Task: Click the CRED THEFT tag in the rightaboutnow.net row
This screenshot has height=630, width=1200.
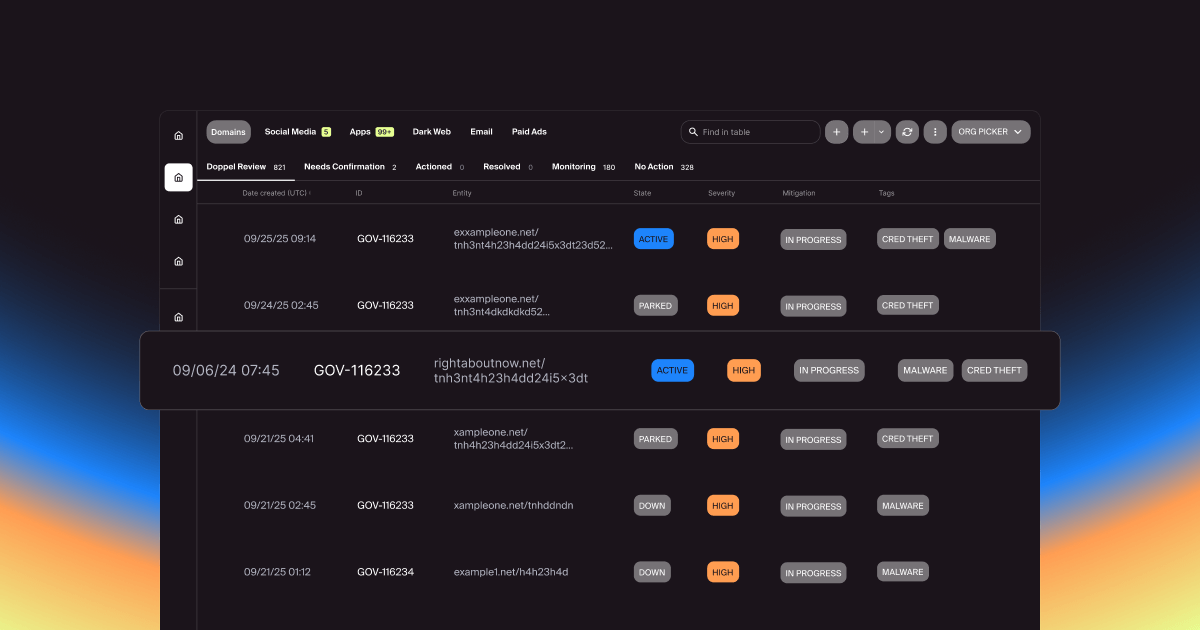Action: pos(995,370)
